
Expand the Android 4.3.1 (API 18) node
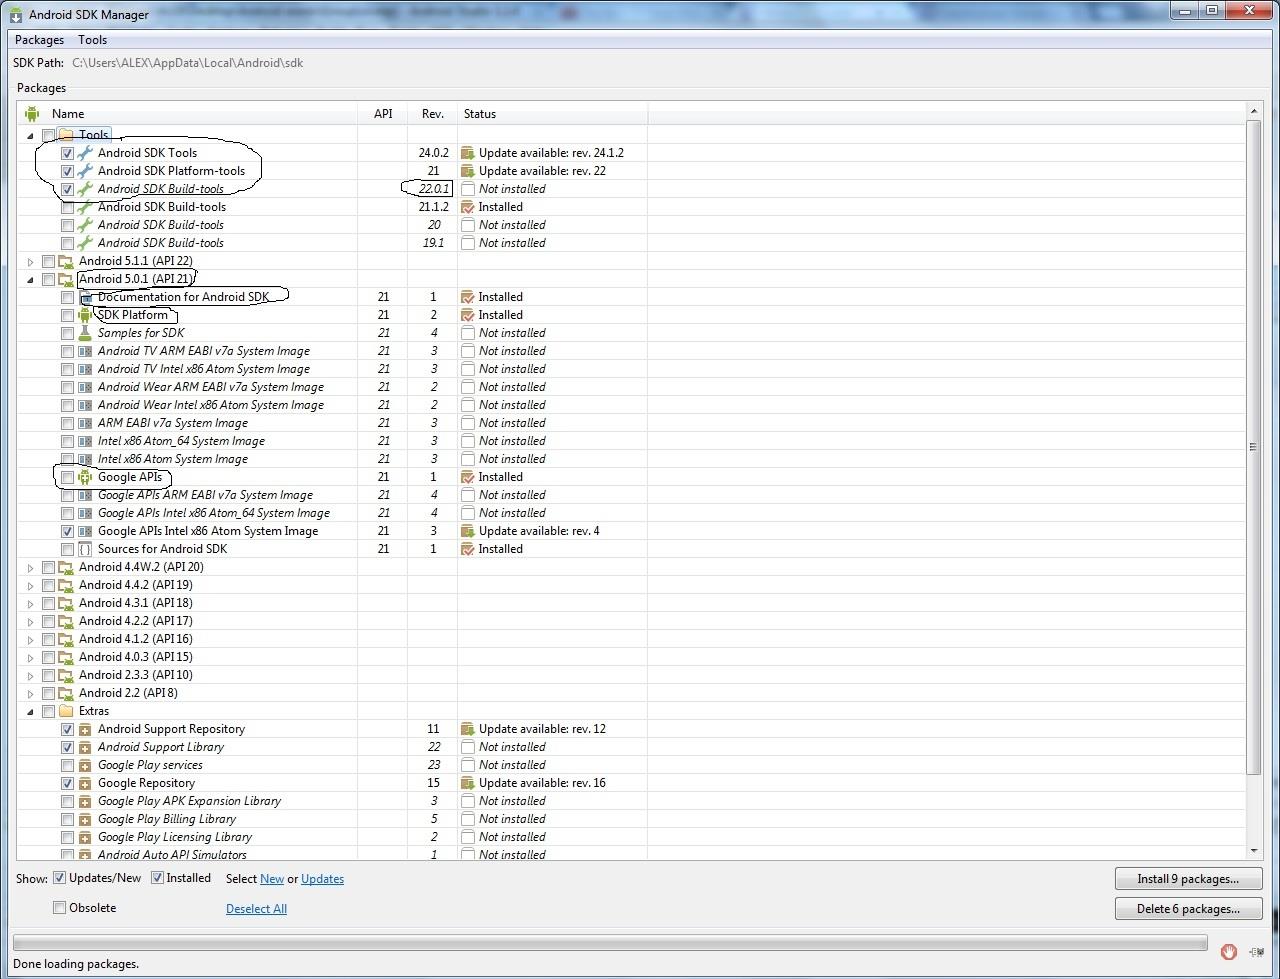click(30, 603)
